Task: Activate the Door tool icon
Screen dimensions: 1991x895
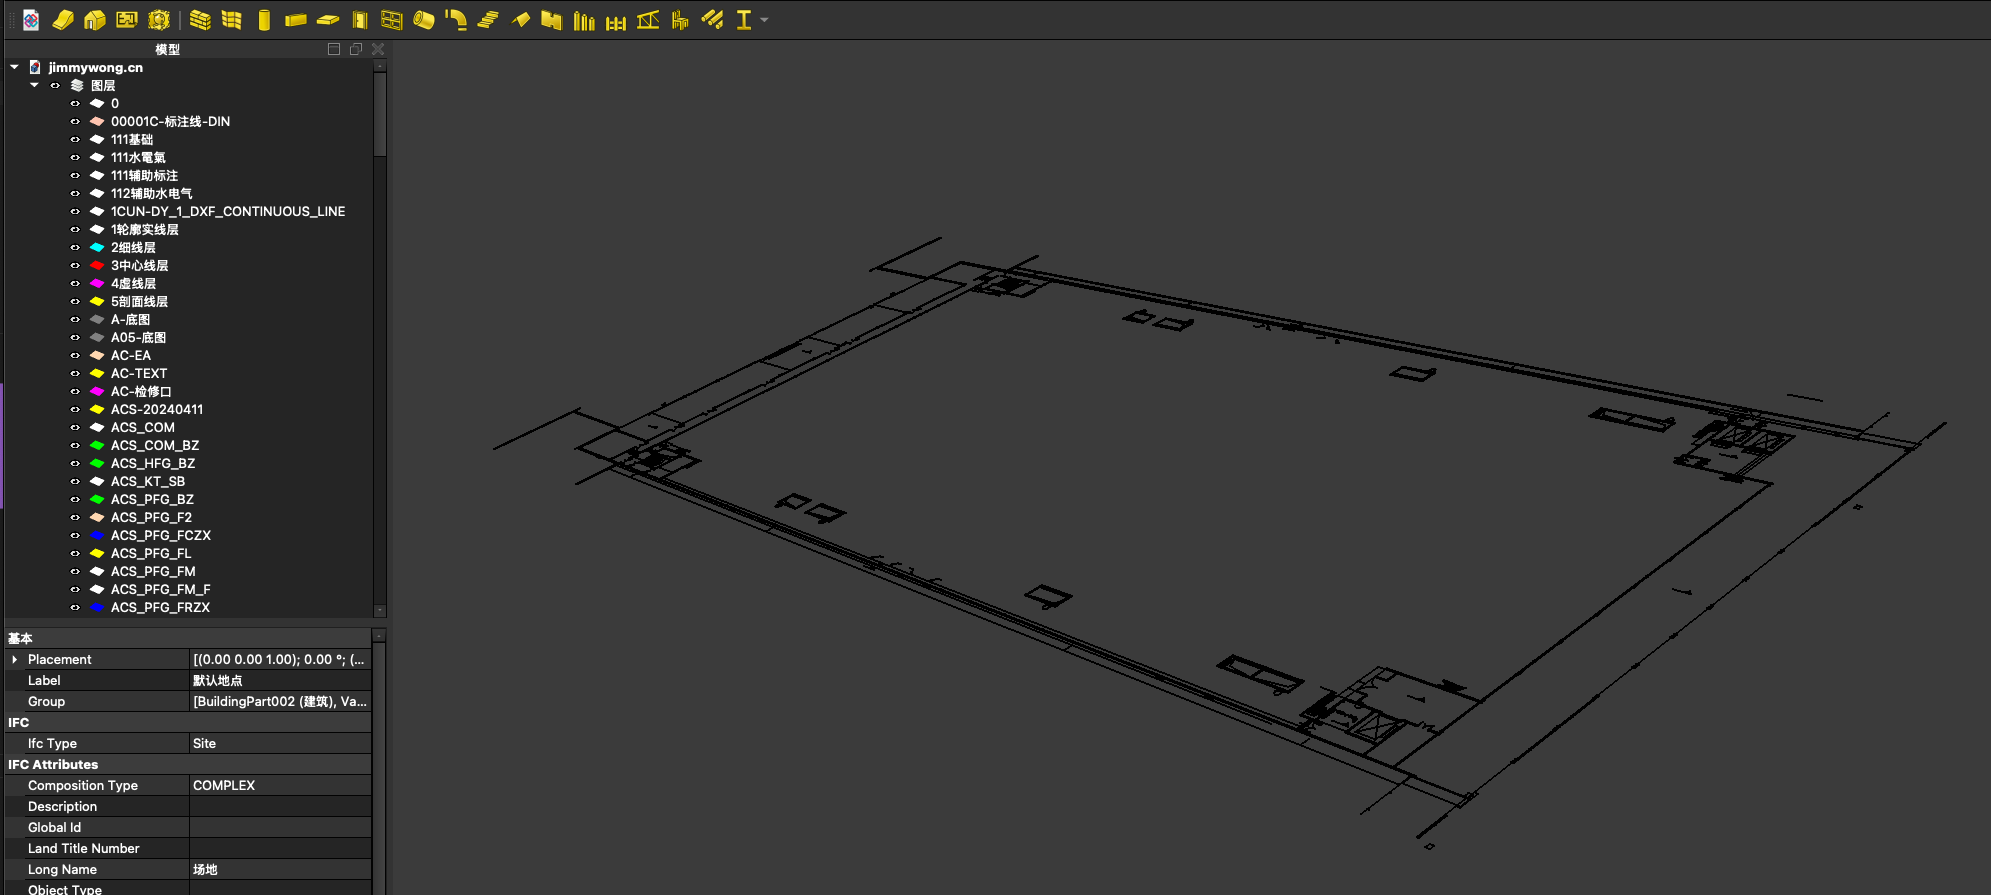Action: point(360,20)
